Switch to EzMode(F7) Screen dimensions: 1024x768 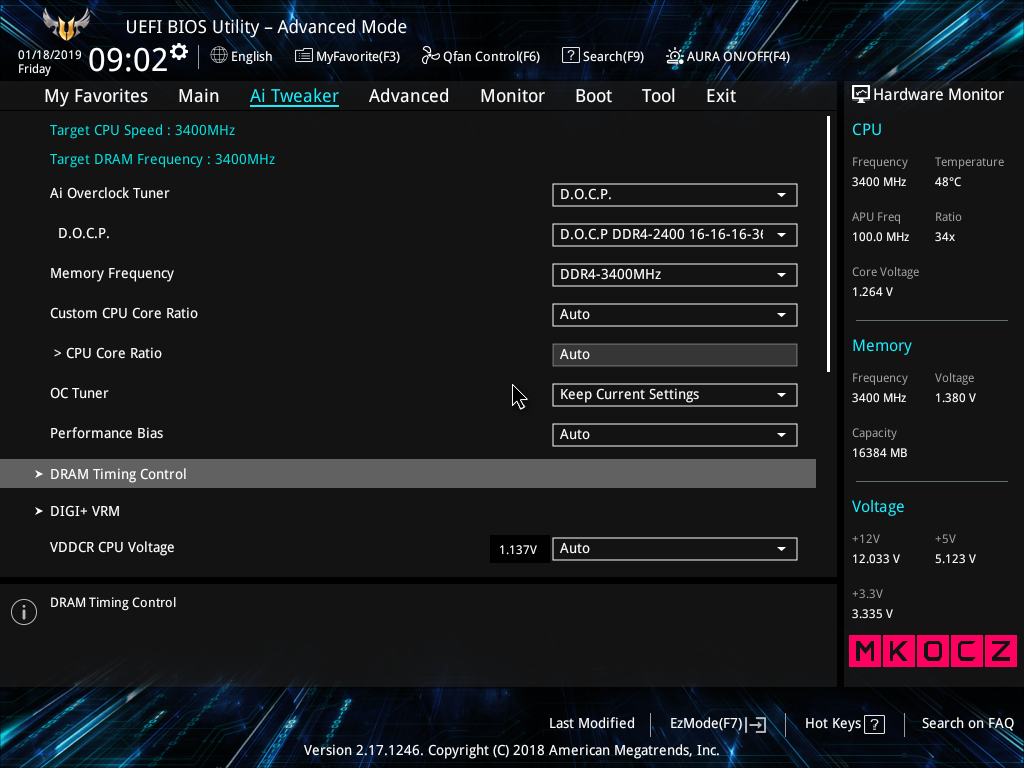pos(718,724)
